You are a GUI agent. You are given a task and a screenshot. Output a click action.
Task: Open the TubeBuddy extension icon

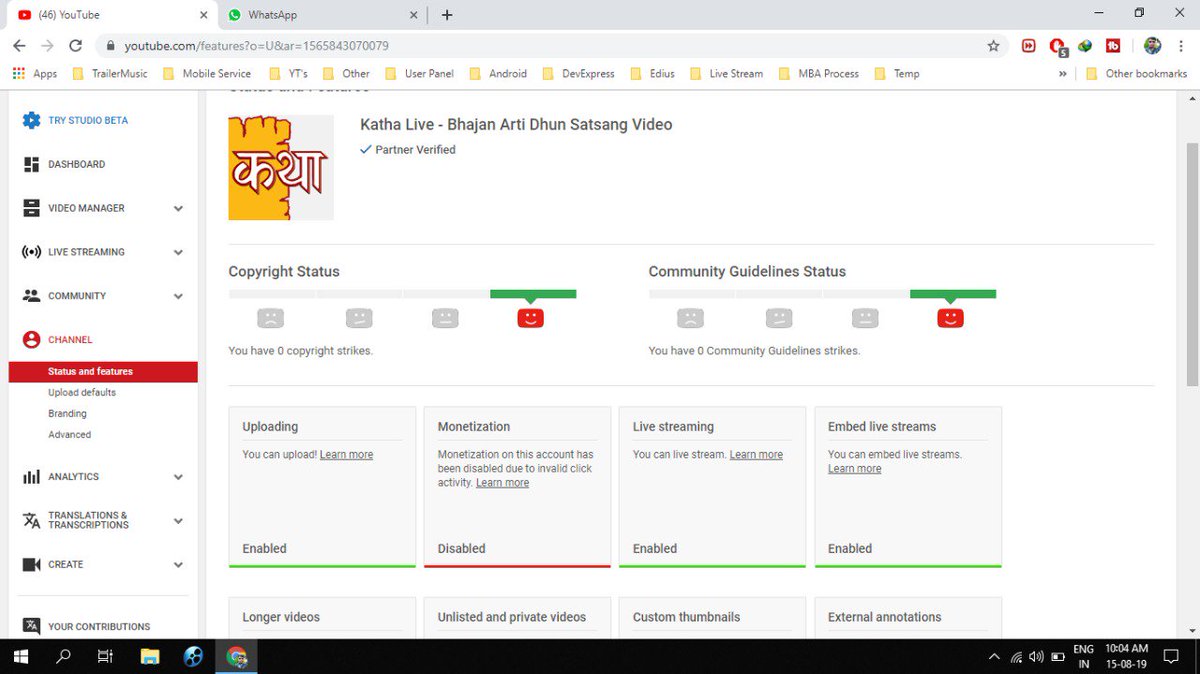pos(1113,46)
